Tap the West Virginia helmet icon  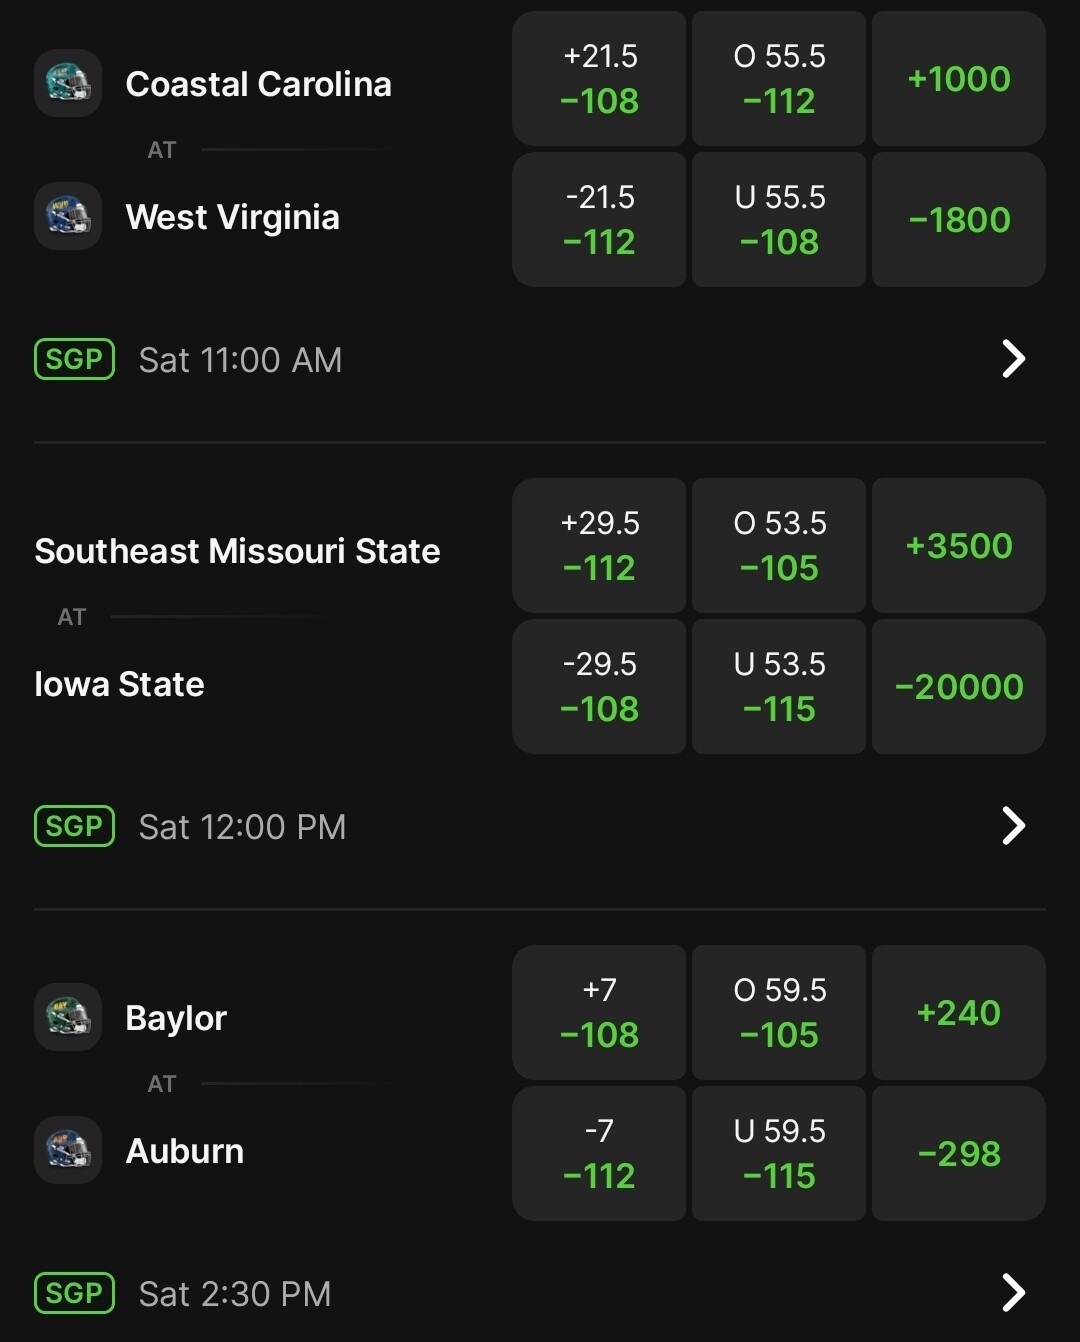coord(68,216)
